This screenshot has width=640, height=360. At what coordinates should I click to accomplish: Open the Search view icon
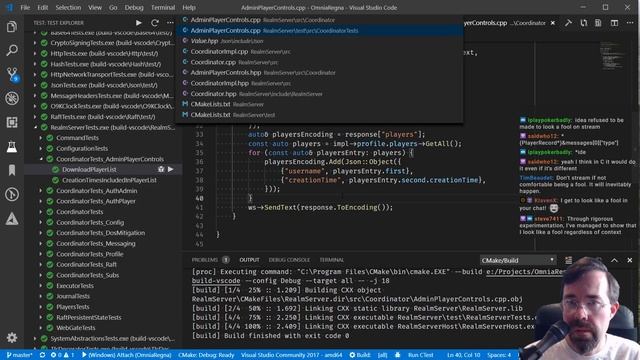12,50
